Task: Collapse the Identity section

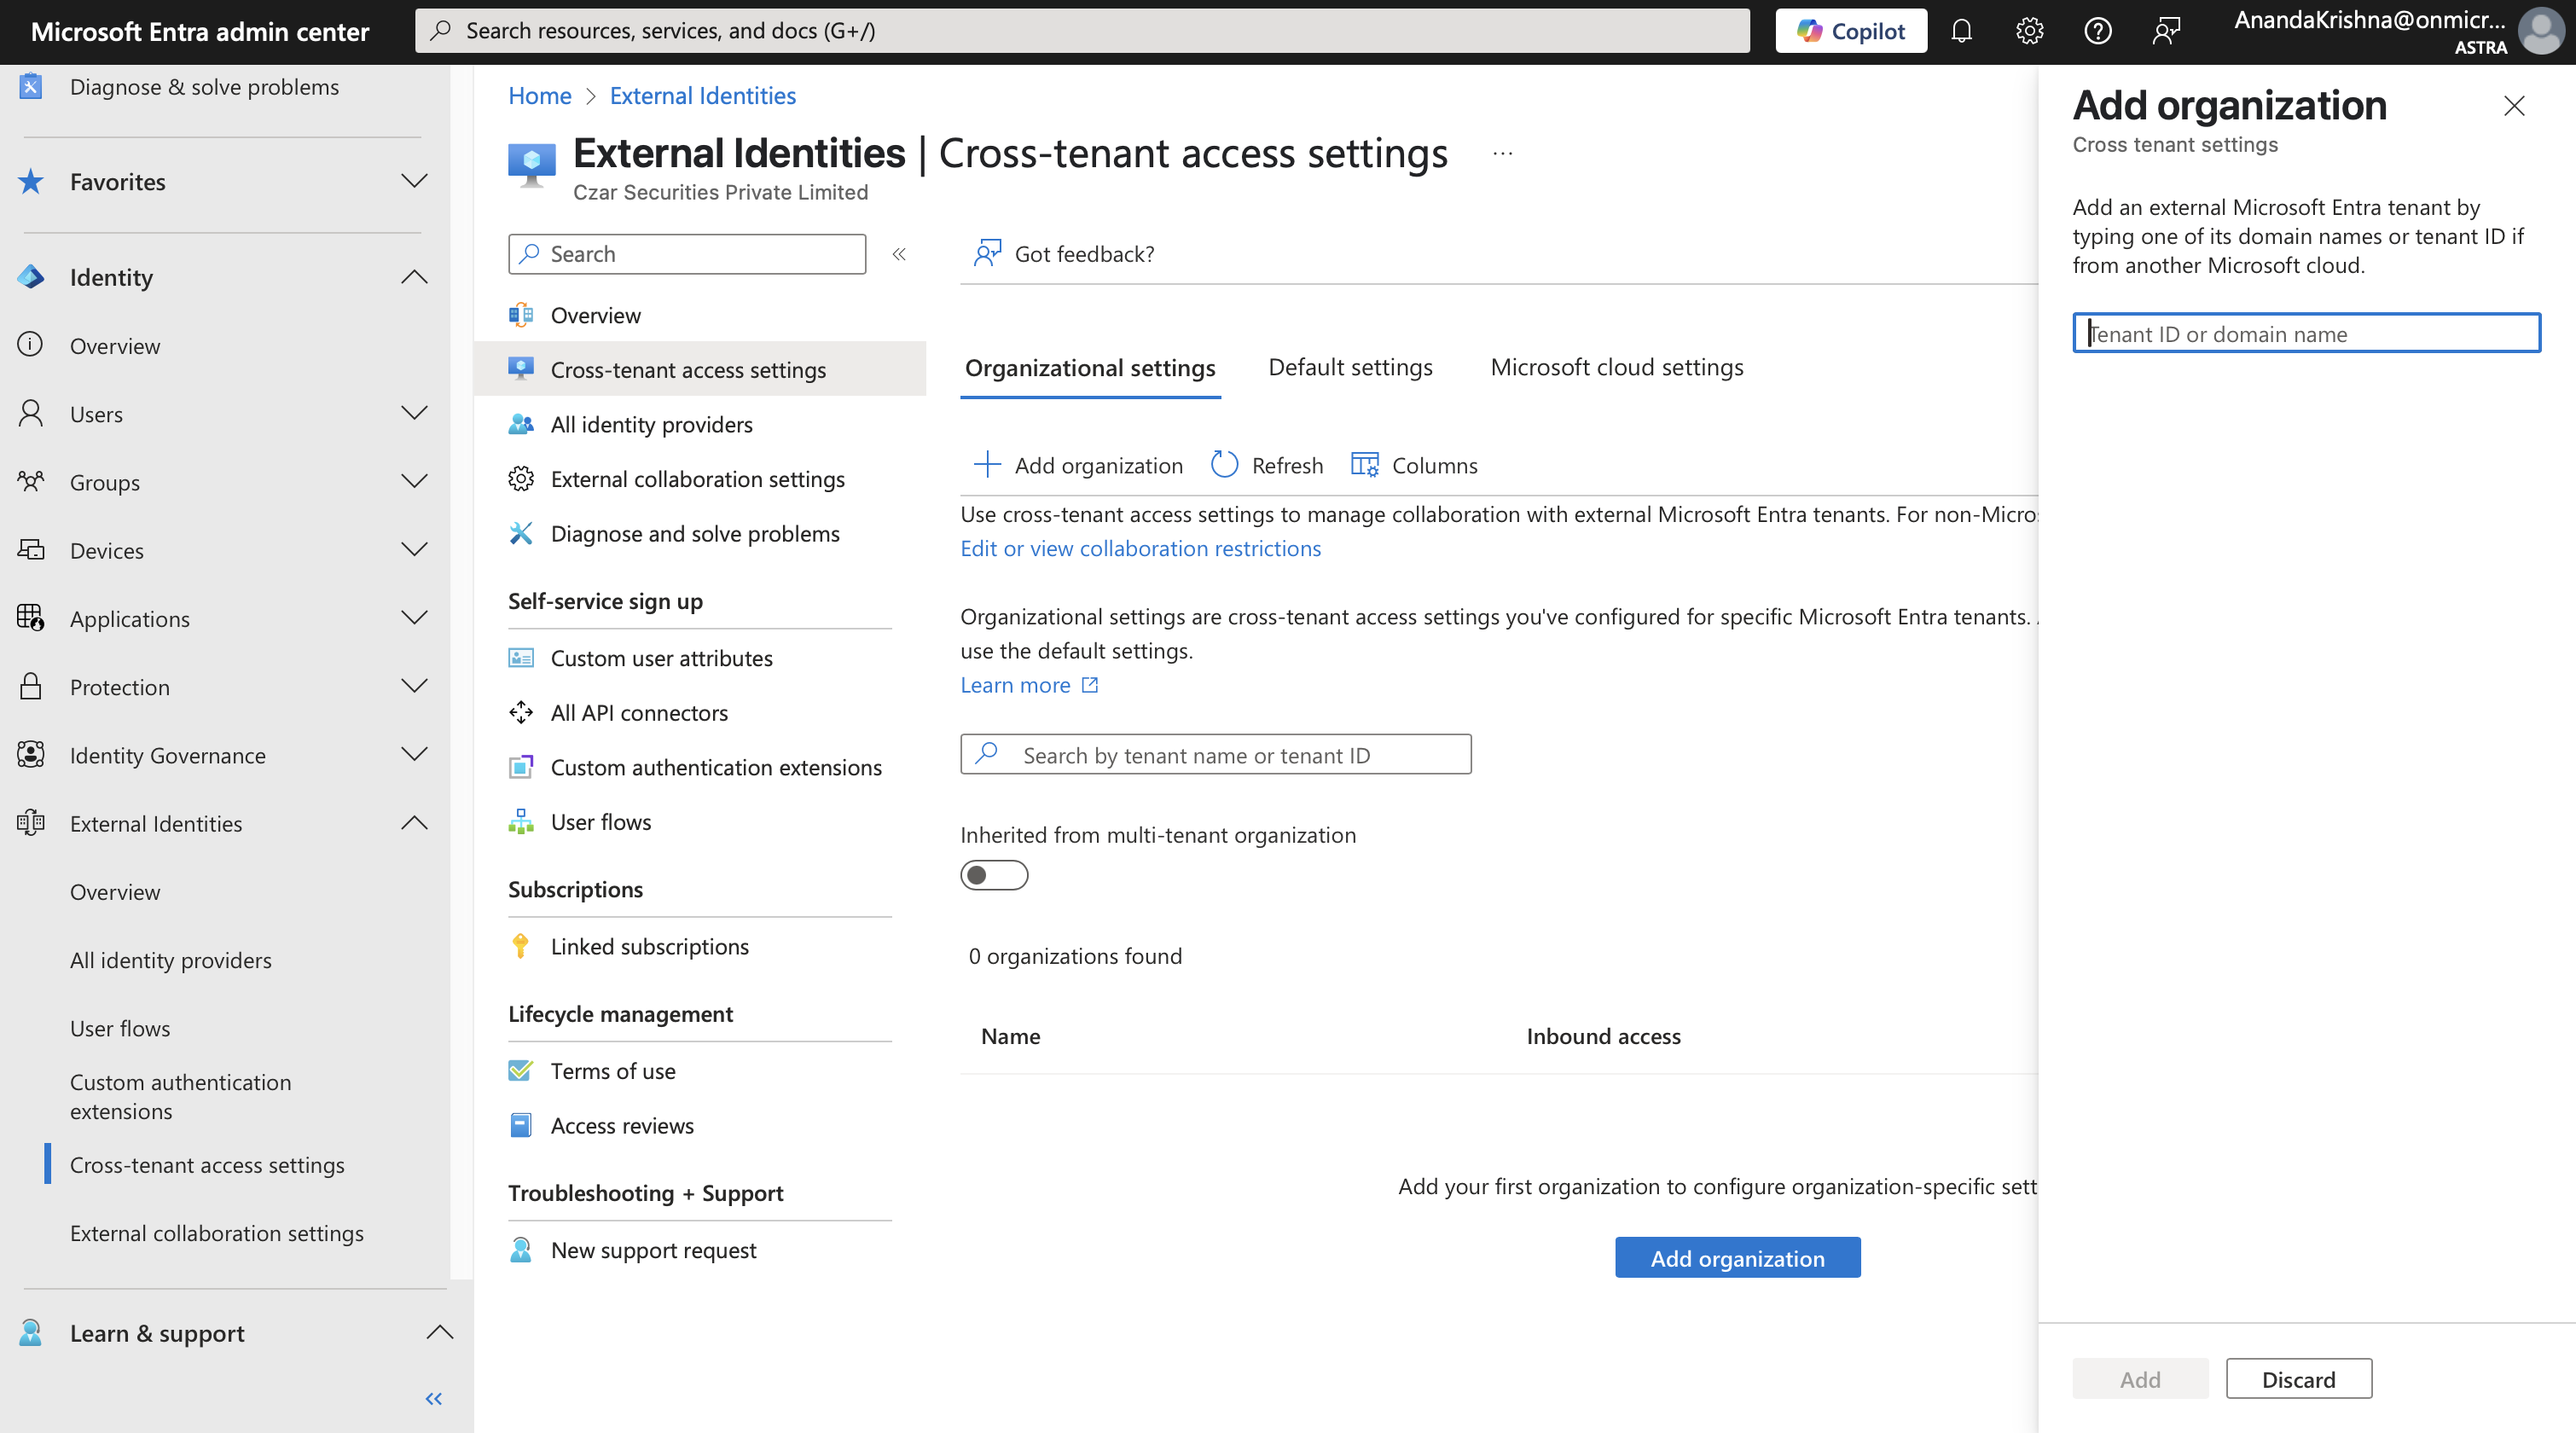Action: (414, 277)
